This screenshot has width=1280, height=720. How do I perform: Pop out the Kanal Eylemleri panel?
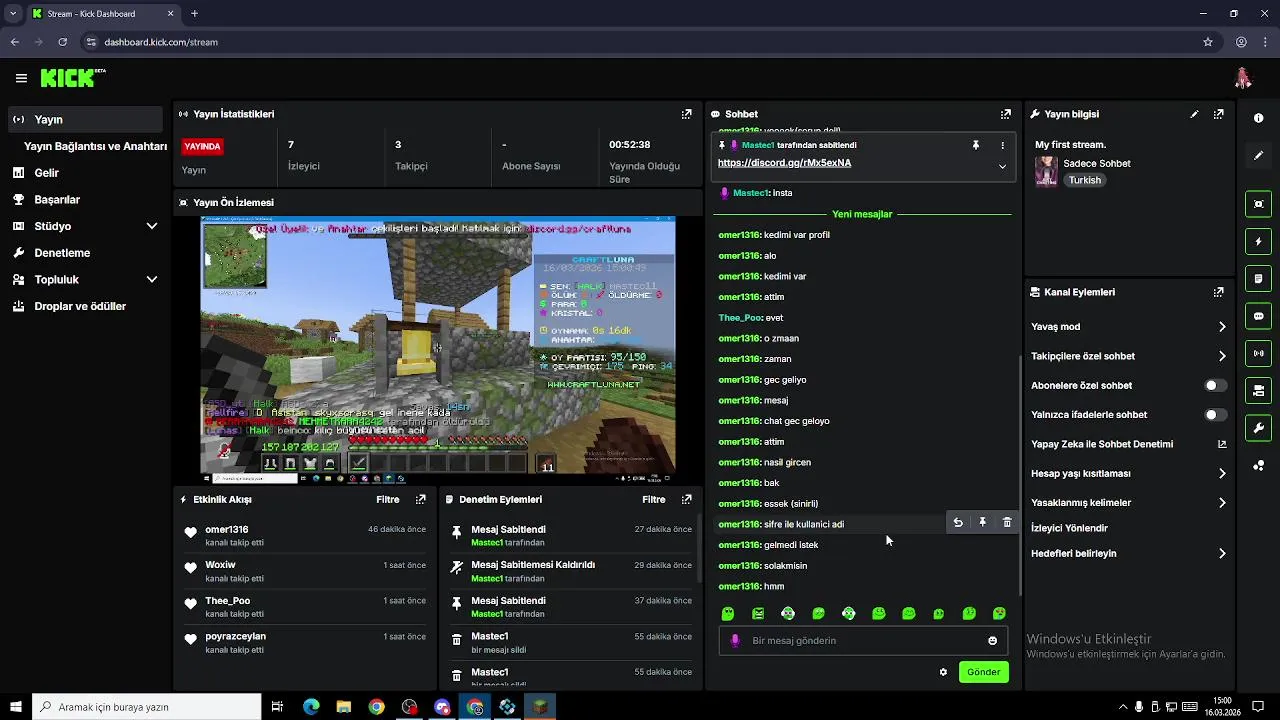click(1218, 292)
